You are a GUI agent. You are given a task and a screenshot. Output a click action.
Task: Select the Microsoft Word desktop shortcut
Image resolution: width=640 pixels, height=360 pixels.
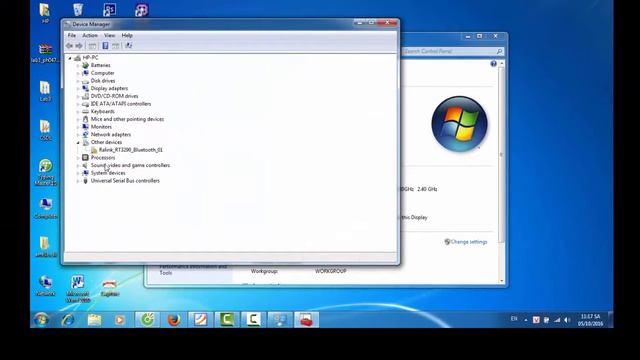pyautogui.click(x=78, y=288)
